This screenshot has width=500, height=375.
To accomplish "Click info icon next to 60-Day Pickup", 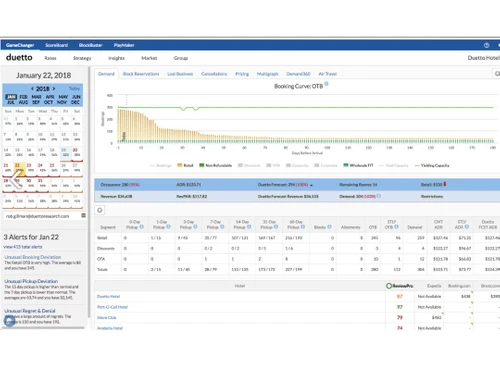I will 303,227.
